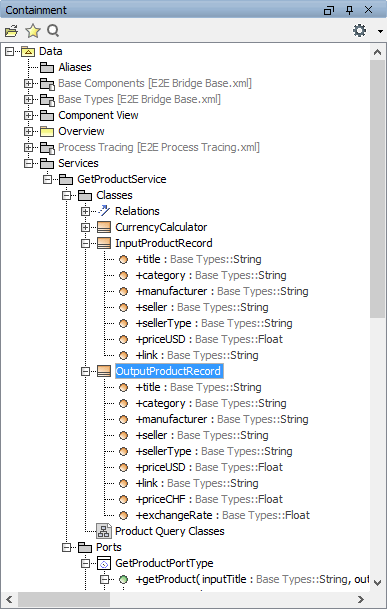Select +priceUSD under InputProductRecord
Viewport: 387px width, 609px height.
(209, 339)
